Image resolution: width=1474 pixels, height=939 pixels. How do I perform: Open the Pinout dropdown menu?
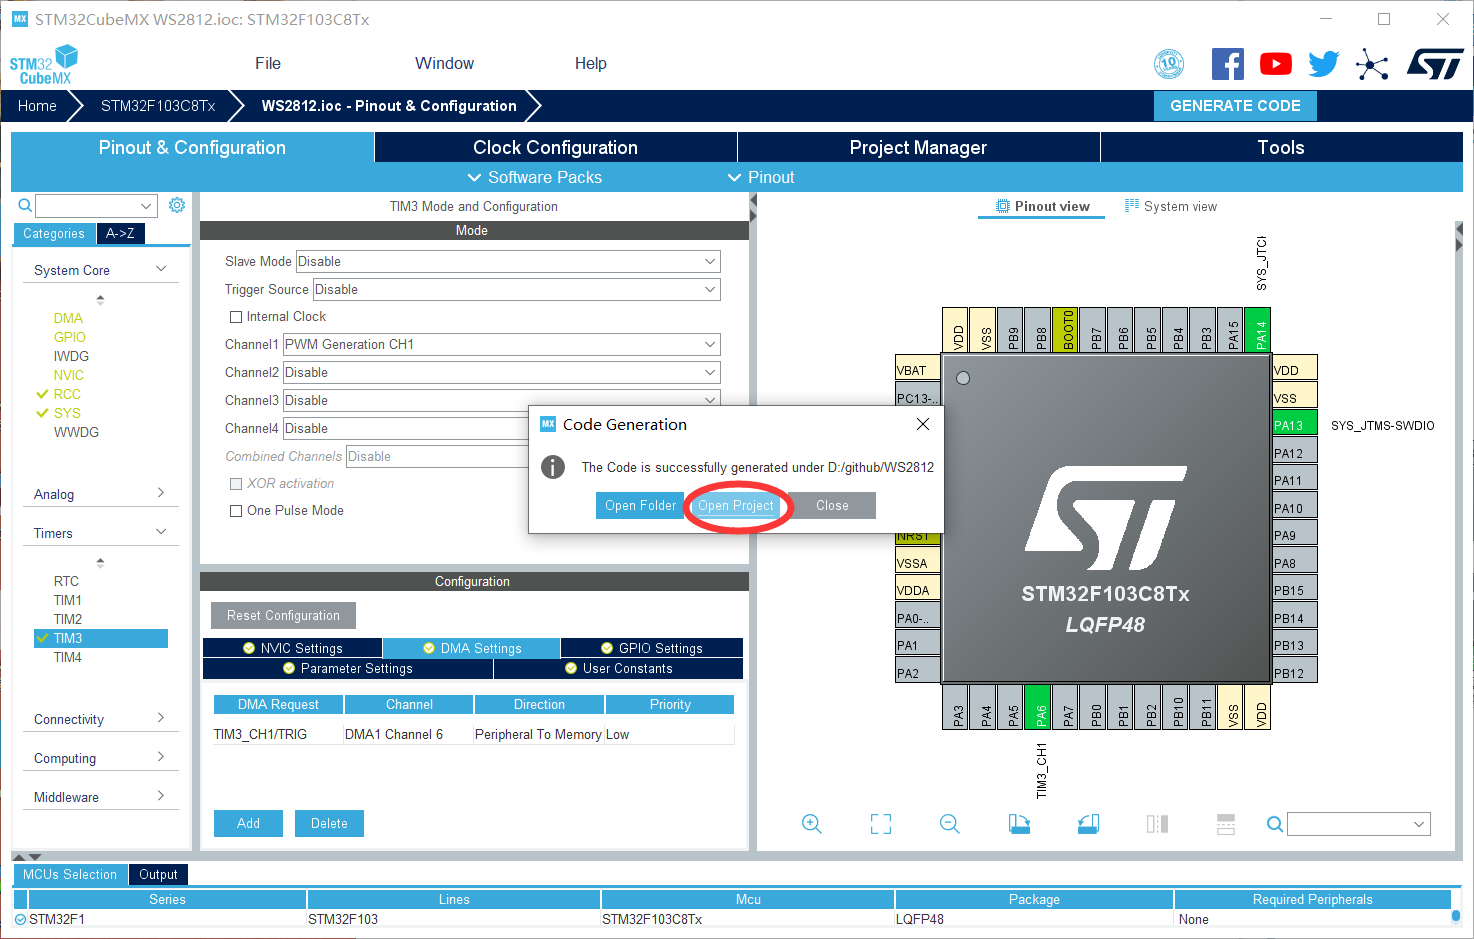(761, 177)
